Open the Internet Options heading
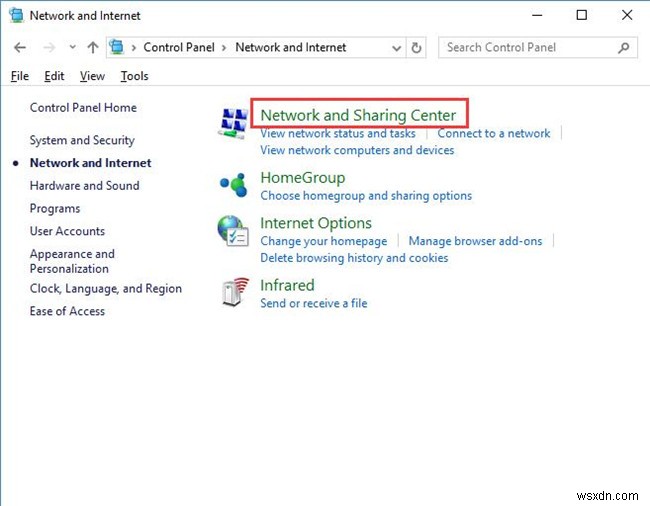 tap(316, 223)
